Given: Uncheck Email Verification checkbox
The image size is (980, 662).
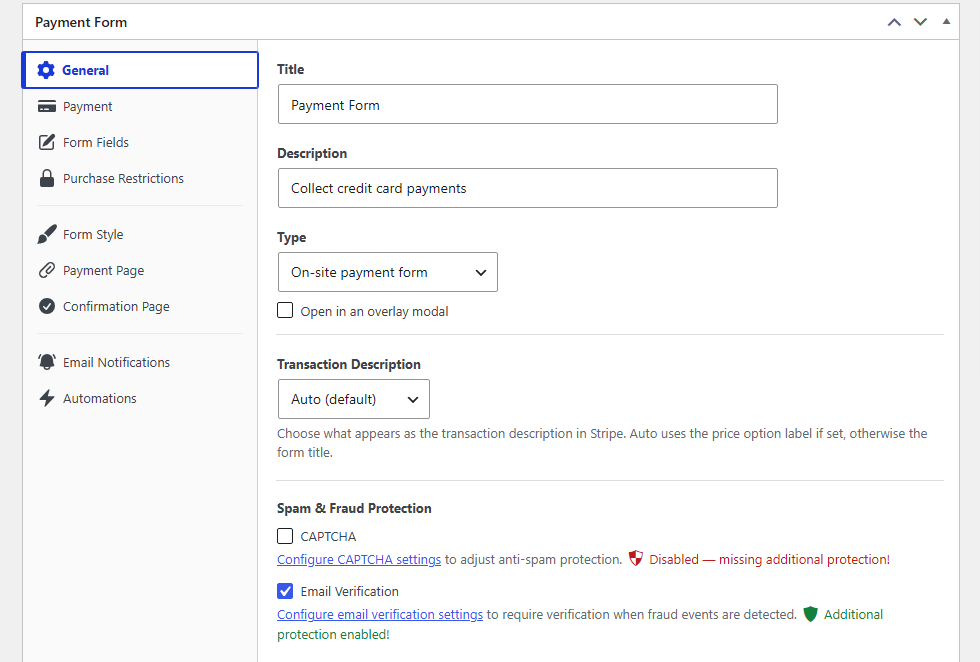Looking at the screenshot, I should pyautogui.click(x=285, y=591).
